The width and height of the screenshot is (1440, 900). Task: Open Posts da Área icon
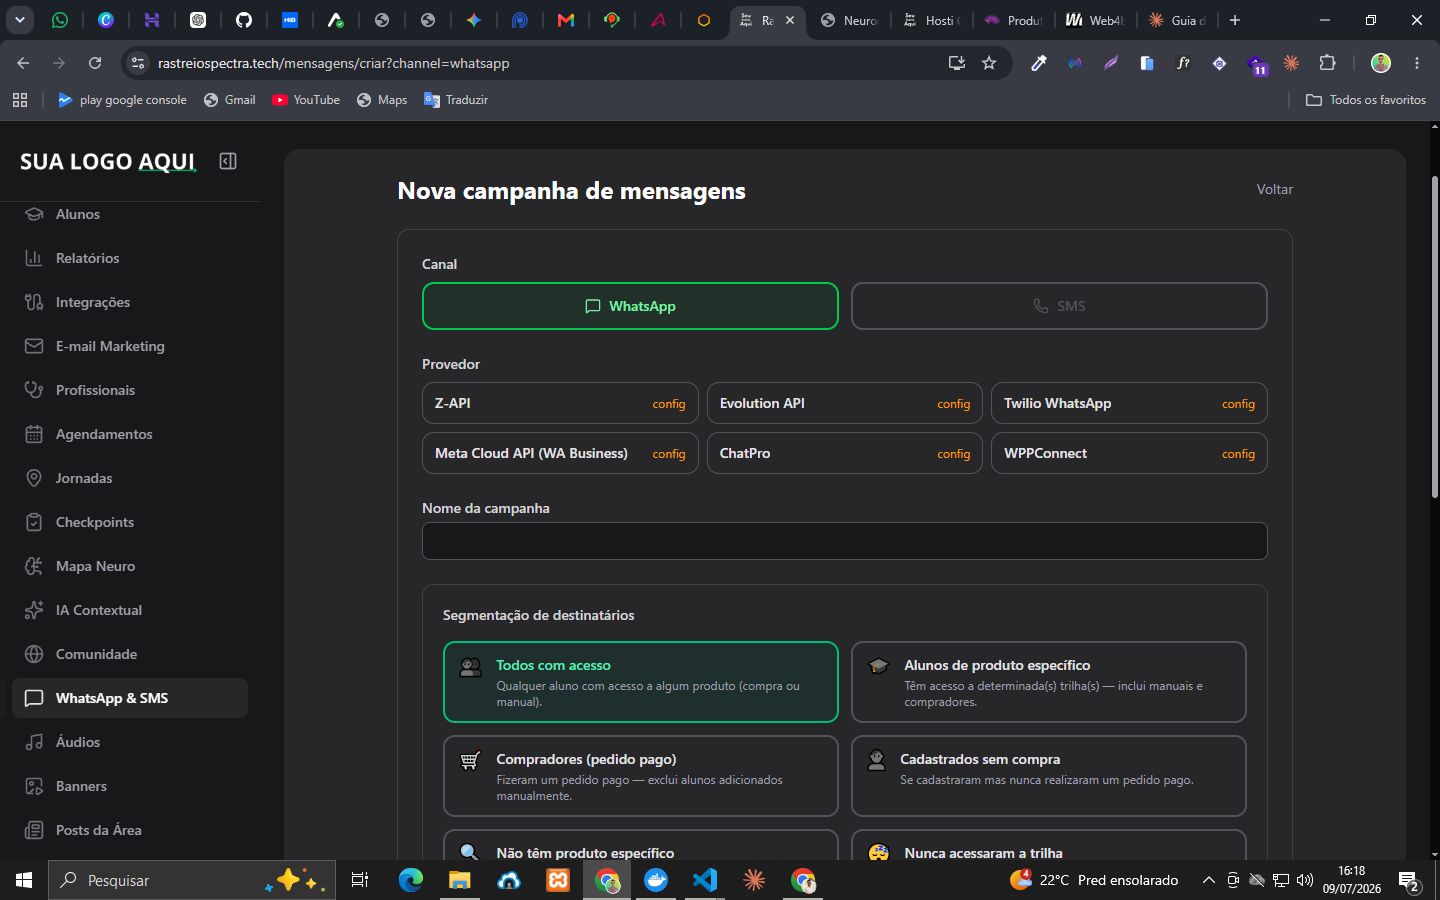click(x=34, y=830)
